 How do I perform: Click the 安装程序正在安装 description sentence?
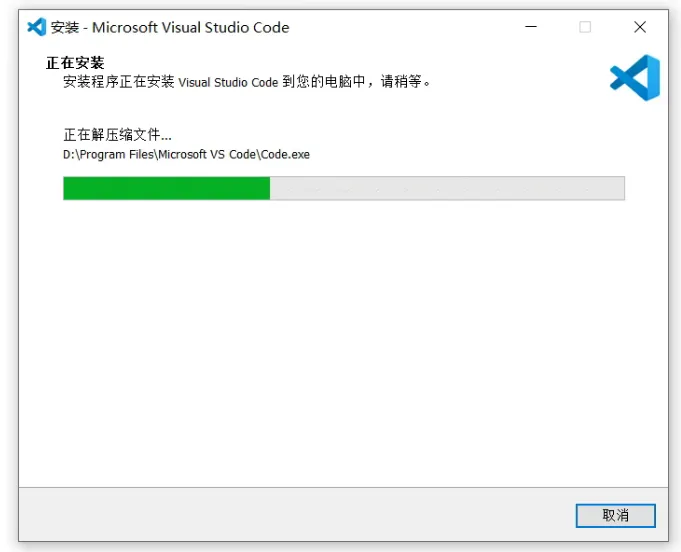pyautogui.click(x=247, y=81)
